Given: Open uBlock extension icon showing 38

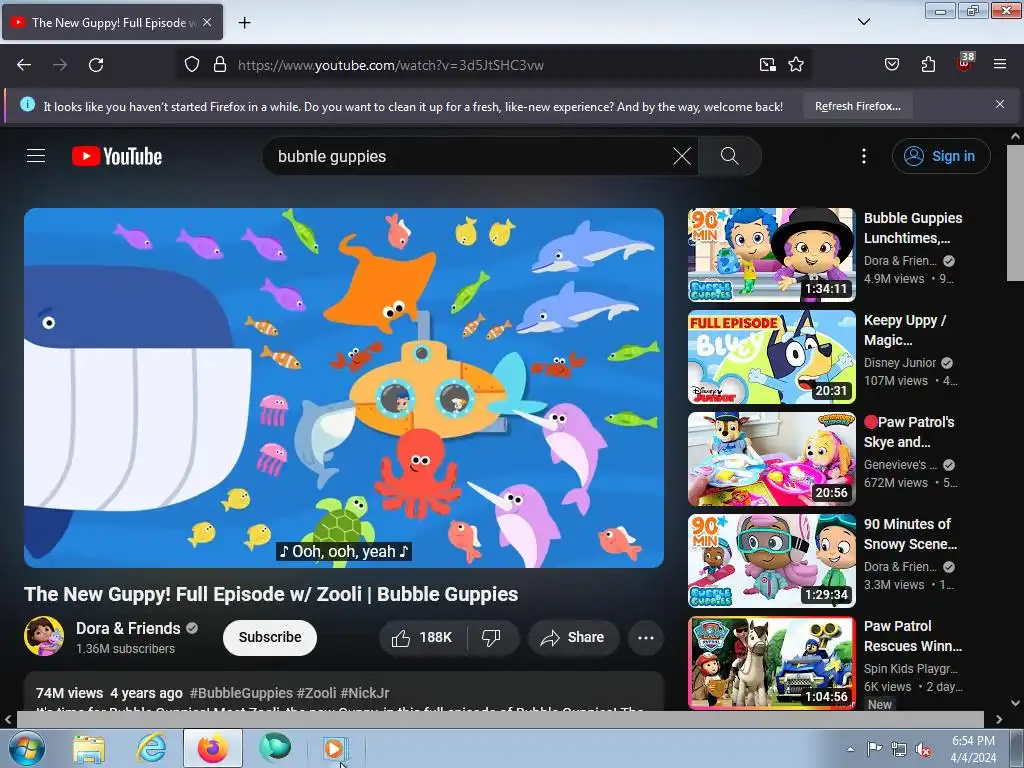Looking at the screenshot, I should [x=965, y=63].
